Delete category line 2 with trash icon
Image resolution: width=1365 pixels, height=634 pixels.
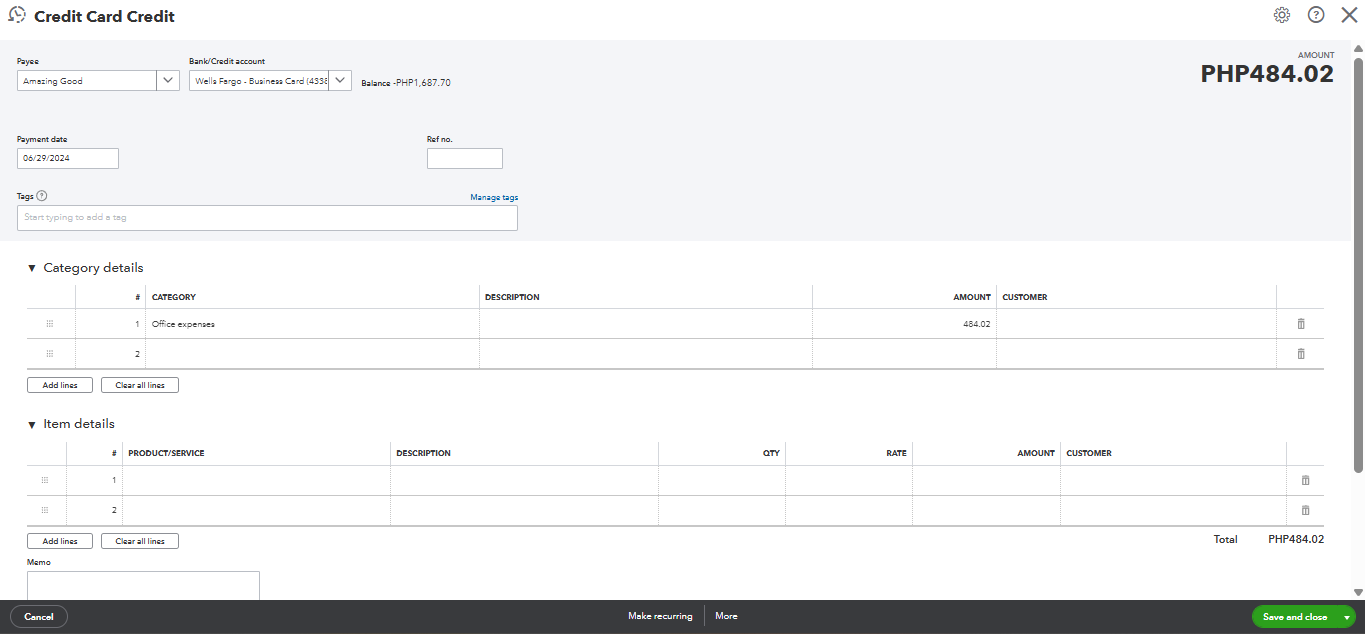1301,354
